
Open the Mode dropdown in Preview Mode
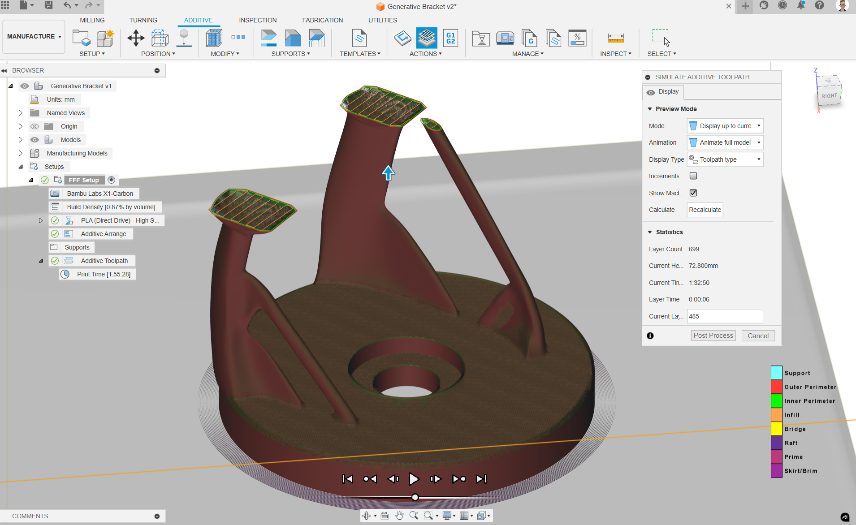[x=725, y=126]
